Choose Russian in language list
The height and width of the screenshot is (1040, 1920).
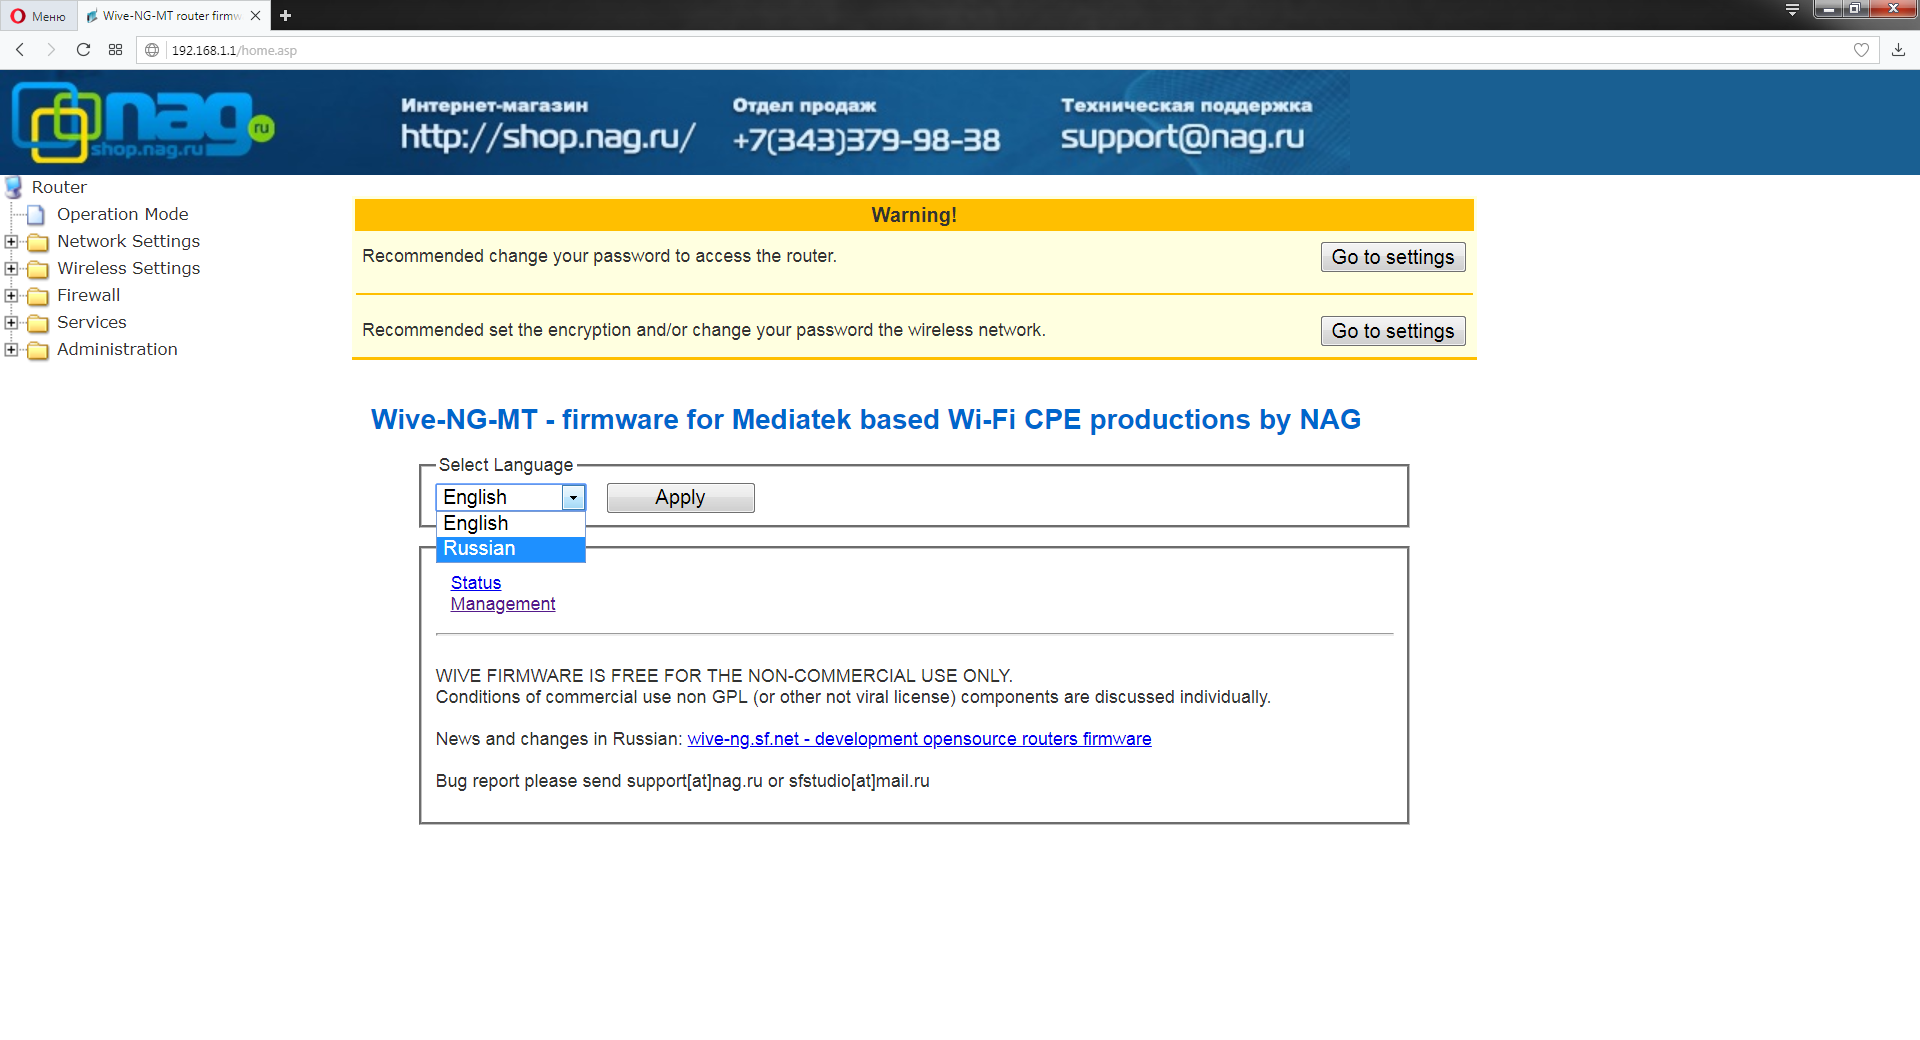510,549
